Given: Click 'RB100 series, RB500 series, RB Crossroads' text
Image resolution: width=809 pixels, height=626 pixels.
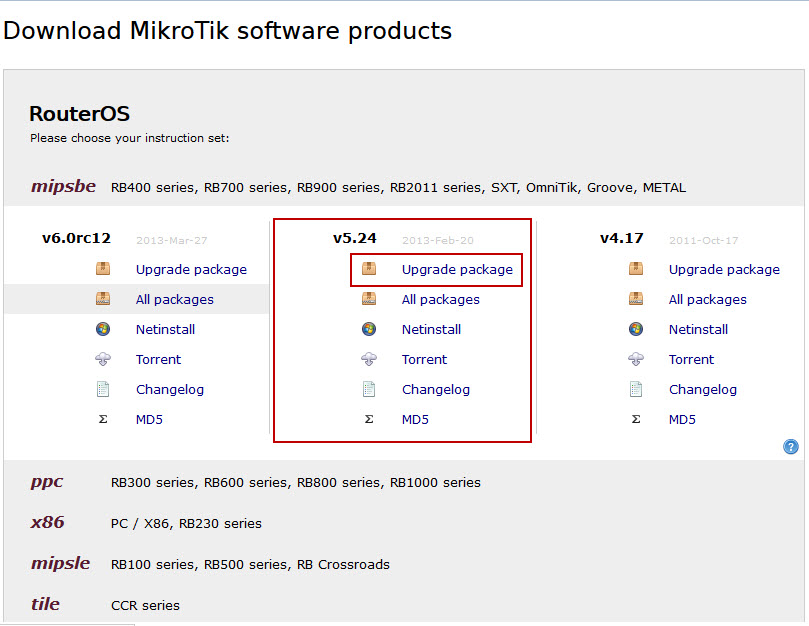Looking at the screenshot, I should (250, 565).
